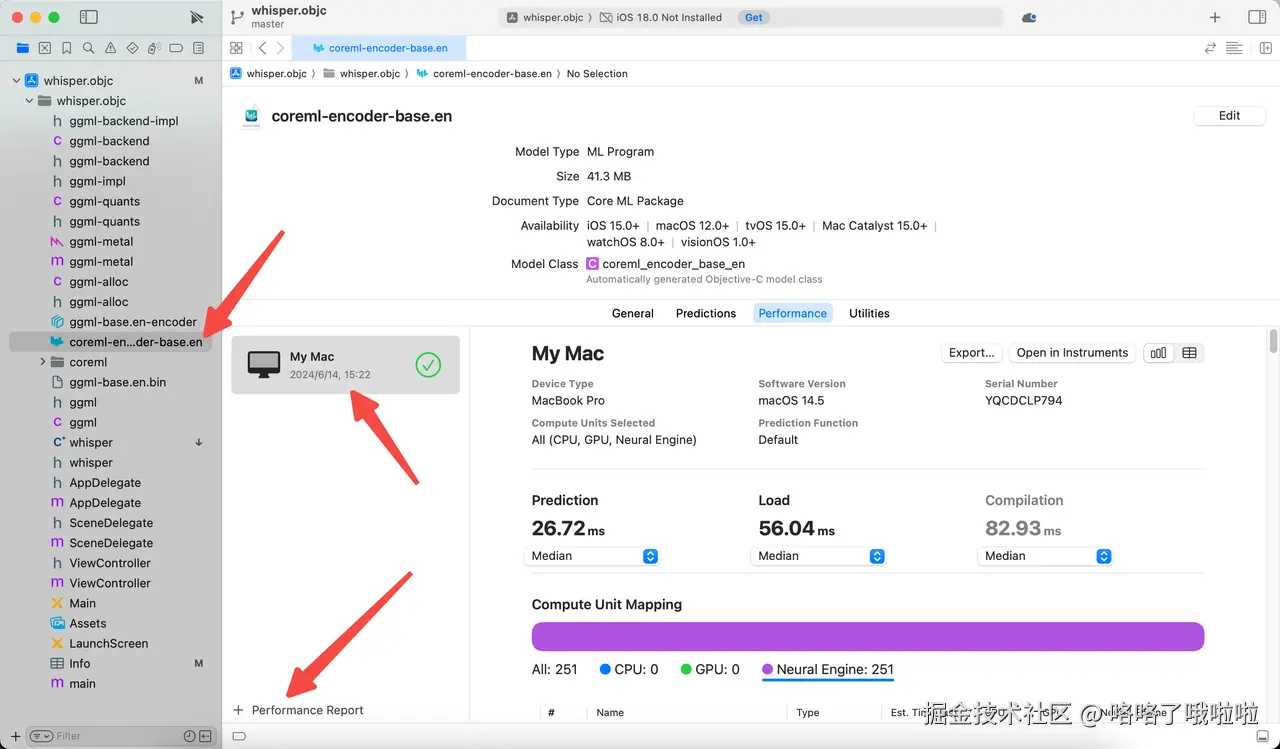Open the related items grid icon
The width and height of the screenshot is (1280, 749).
pos(236,48)
